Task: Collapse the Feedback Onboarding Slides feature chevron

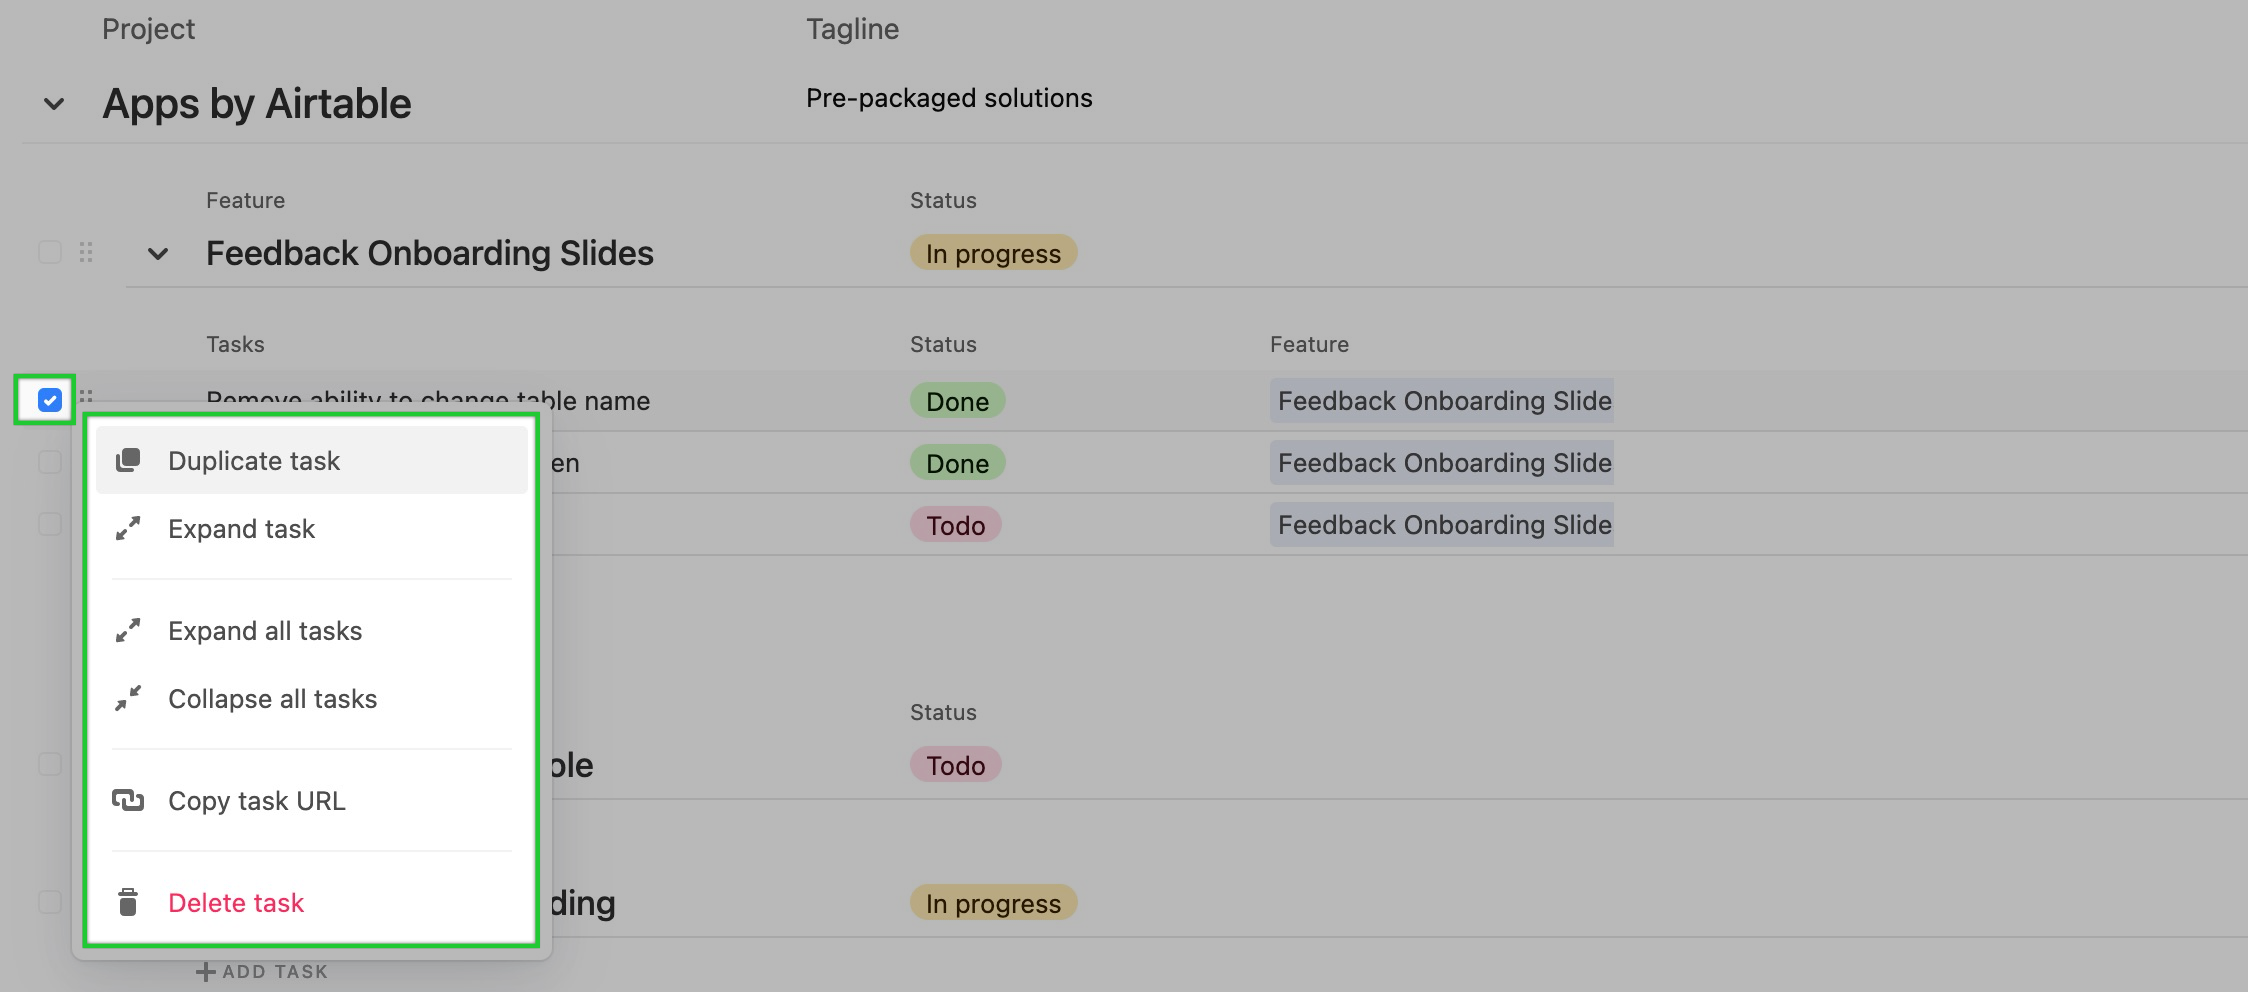Action: (158, 254)
